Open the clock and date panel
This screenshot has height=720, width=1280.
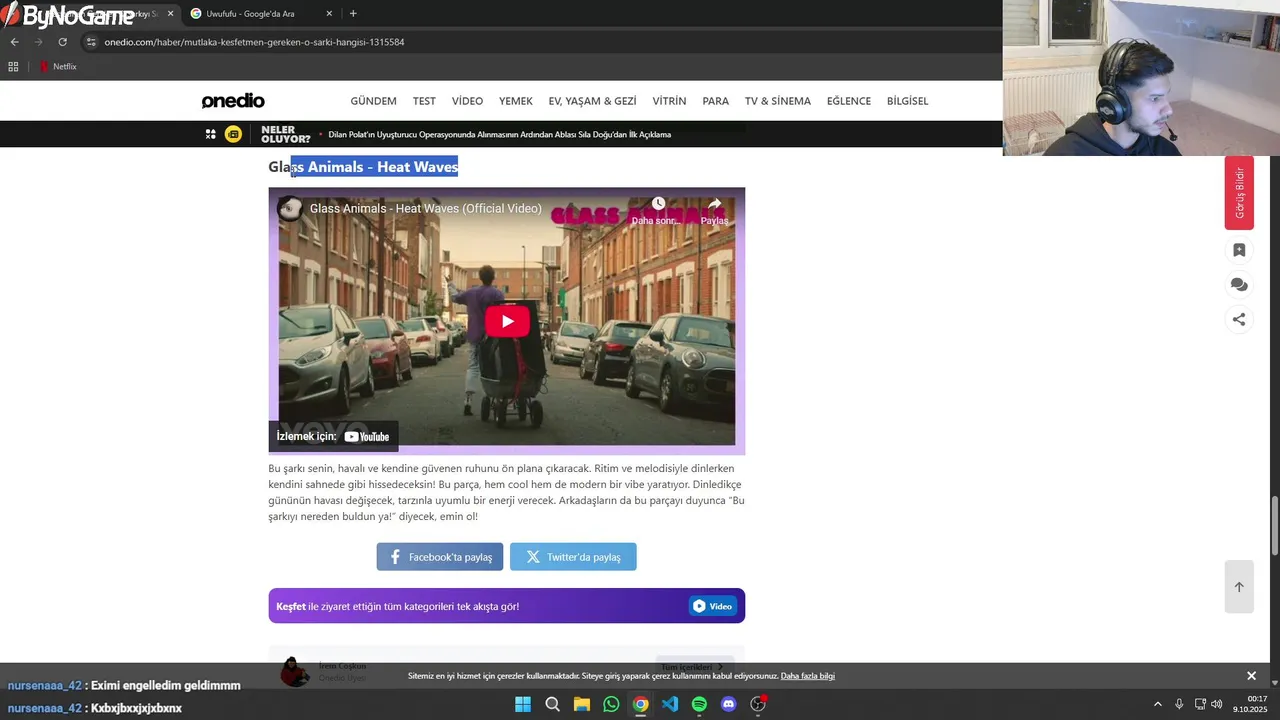1250,704
